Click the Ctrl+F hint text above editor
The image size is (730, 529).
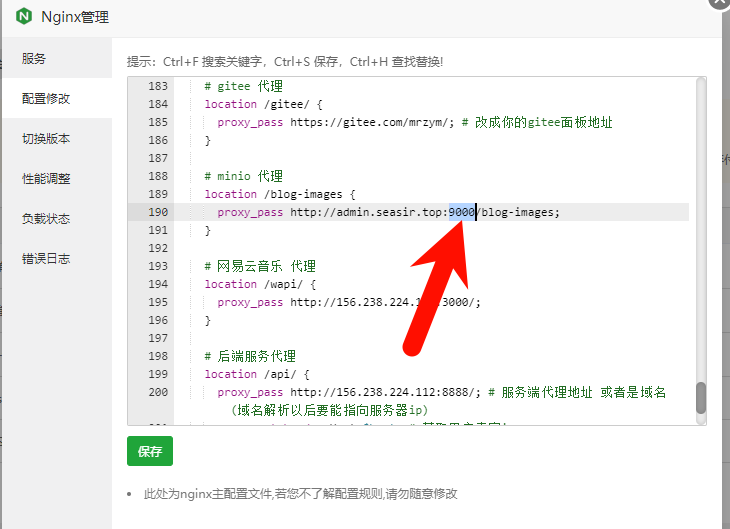coord(284,62)
